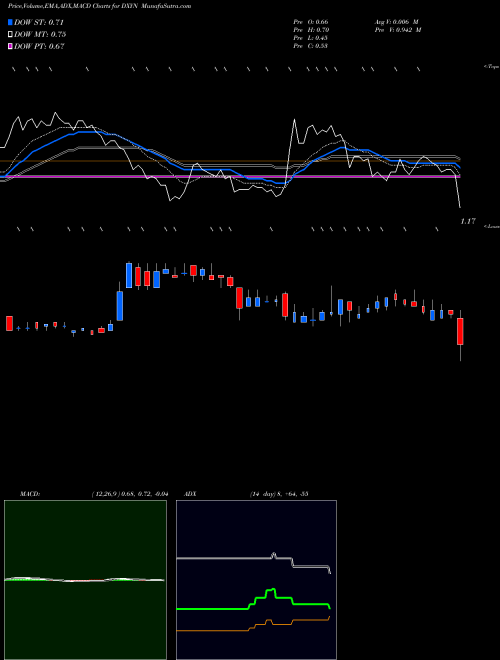Click the '1.17' price label
Screen dimensions: 500x660
tap(468, 221)
